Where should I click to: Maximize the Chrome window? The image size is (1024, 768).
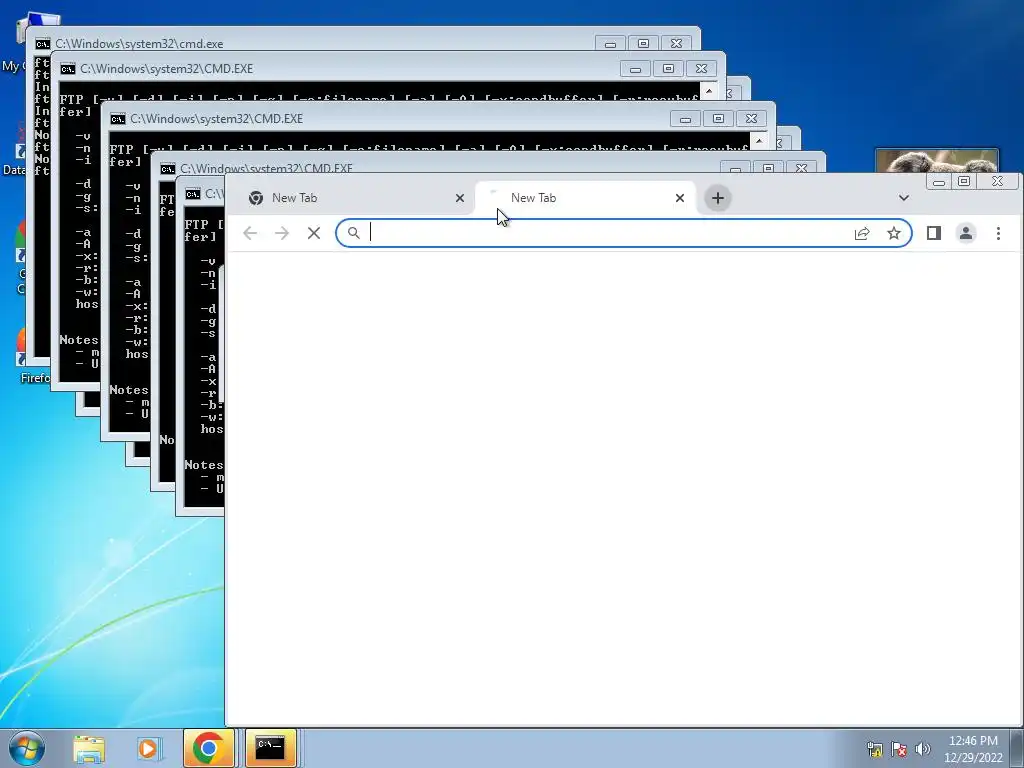pos(964,182)
